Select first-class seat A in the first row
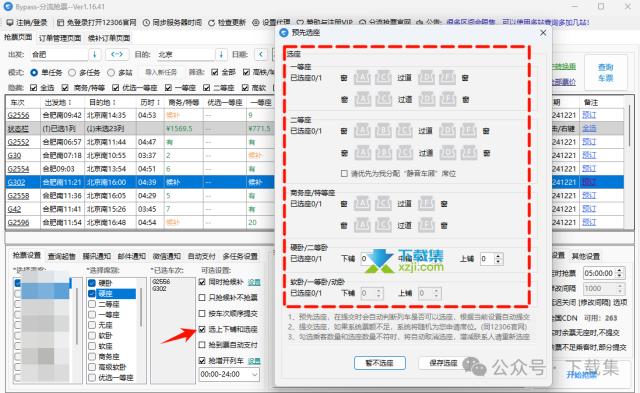The height and width of the screenshot is (393, 640). click(x=362, y=78)
